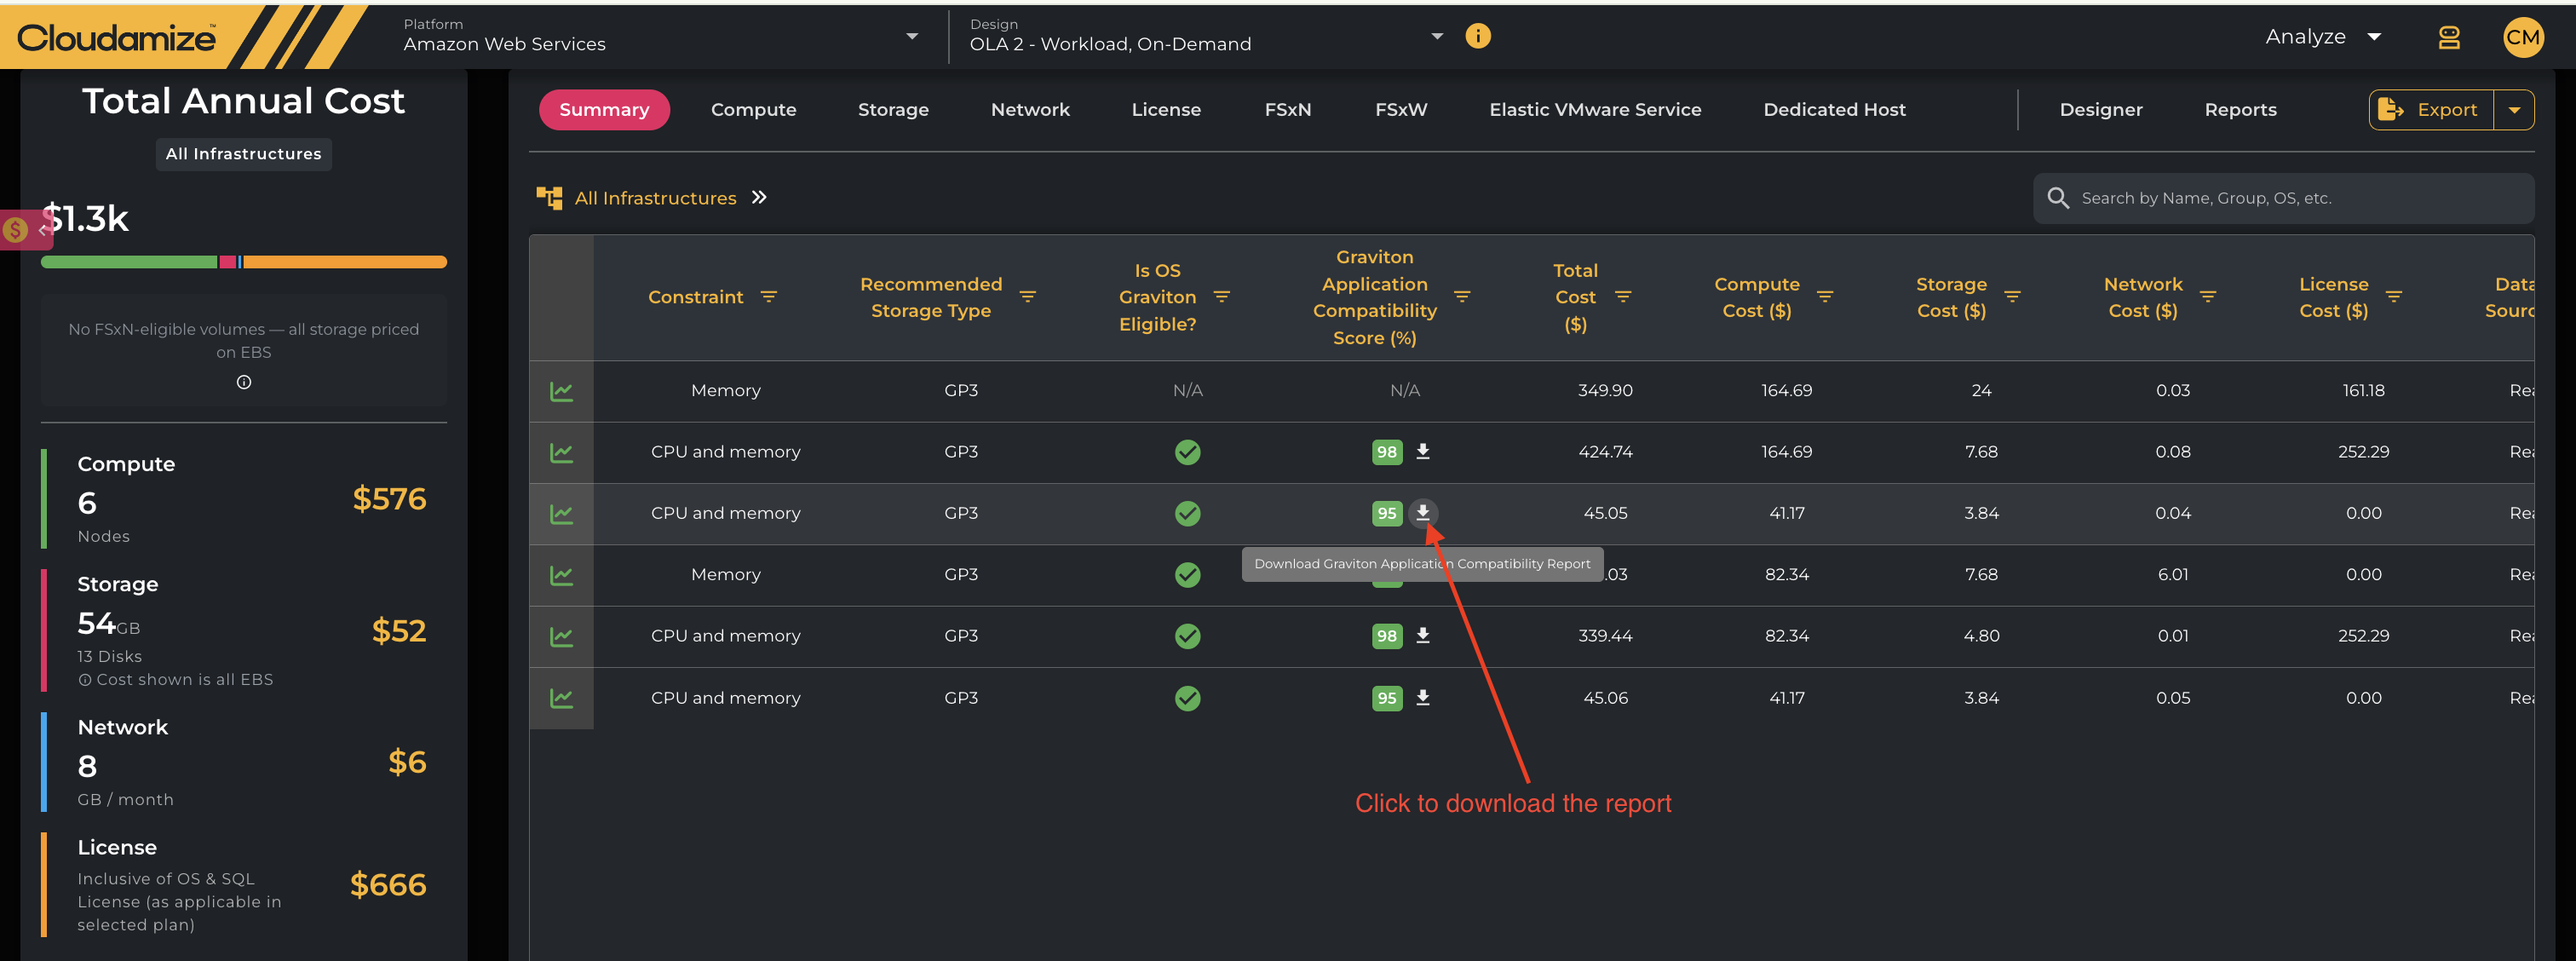
Task: Download Graviton report for 45.05 row
Action: pyautogui.click(x=1422, y=513)
